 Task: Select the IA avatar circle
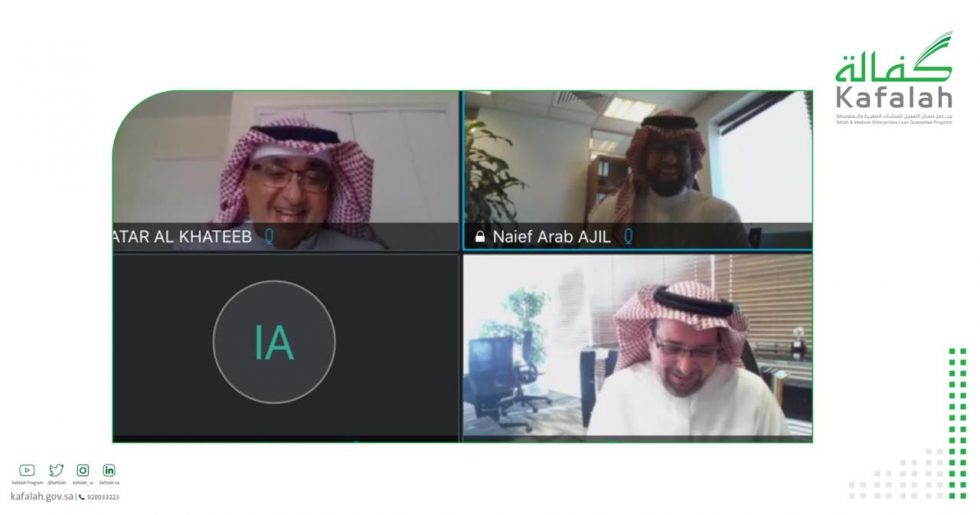click(x=274, y=342)
